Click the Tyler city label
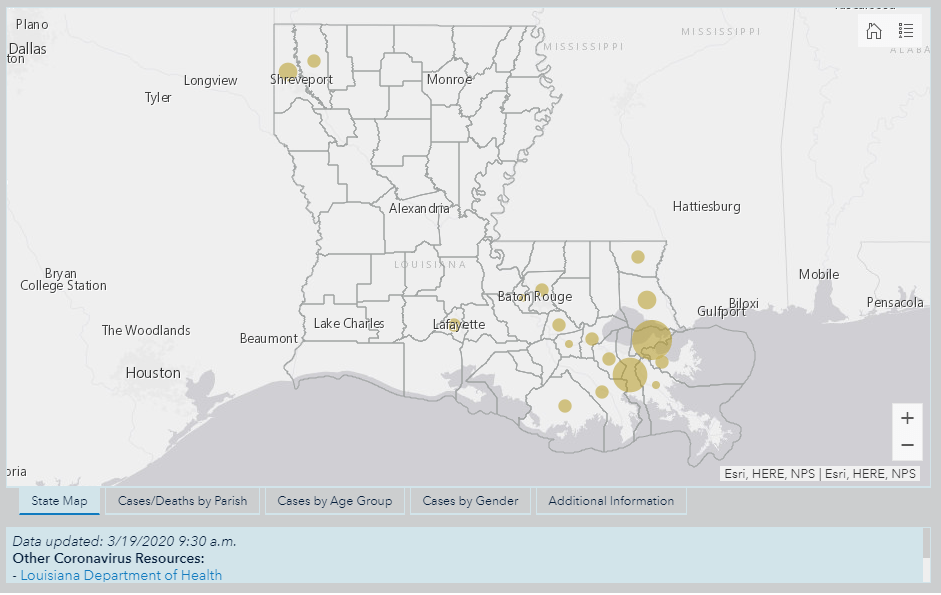The width and height of the screenshot is (941, 595). pos(158,97)
